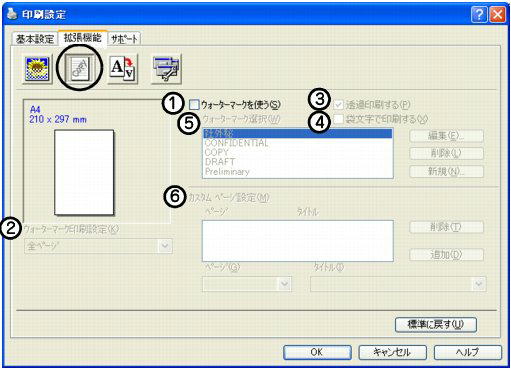Viewport: 511px width, 369px height.
Task: Click the A4 page preview thumbnail
Action: point(84,172)
